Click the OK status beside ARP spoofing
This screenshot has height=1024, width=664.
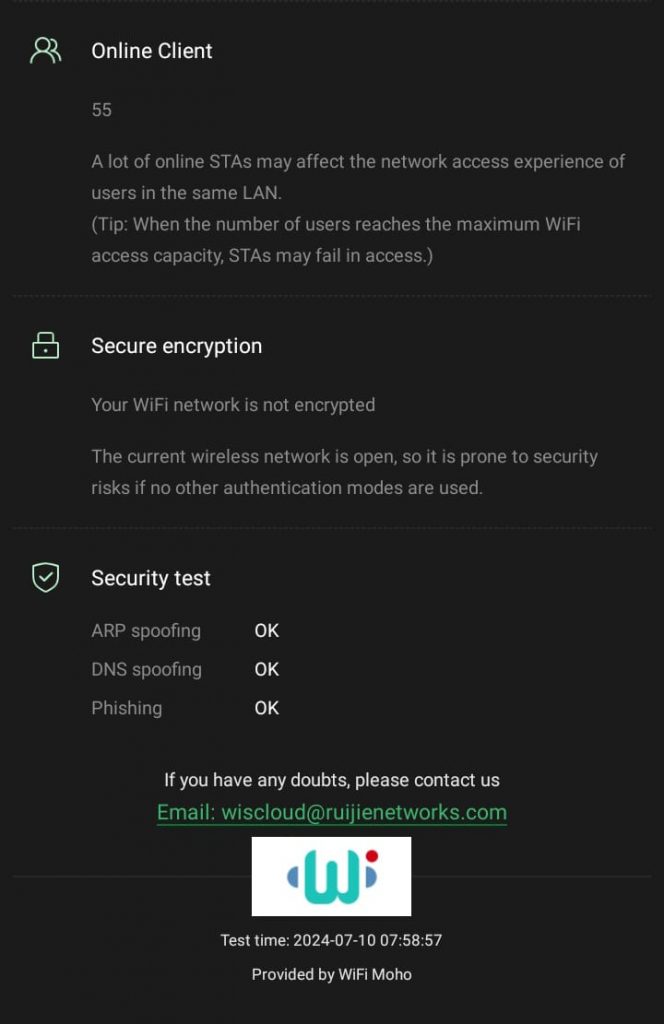267,631
